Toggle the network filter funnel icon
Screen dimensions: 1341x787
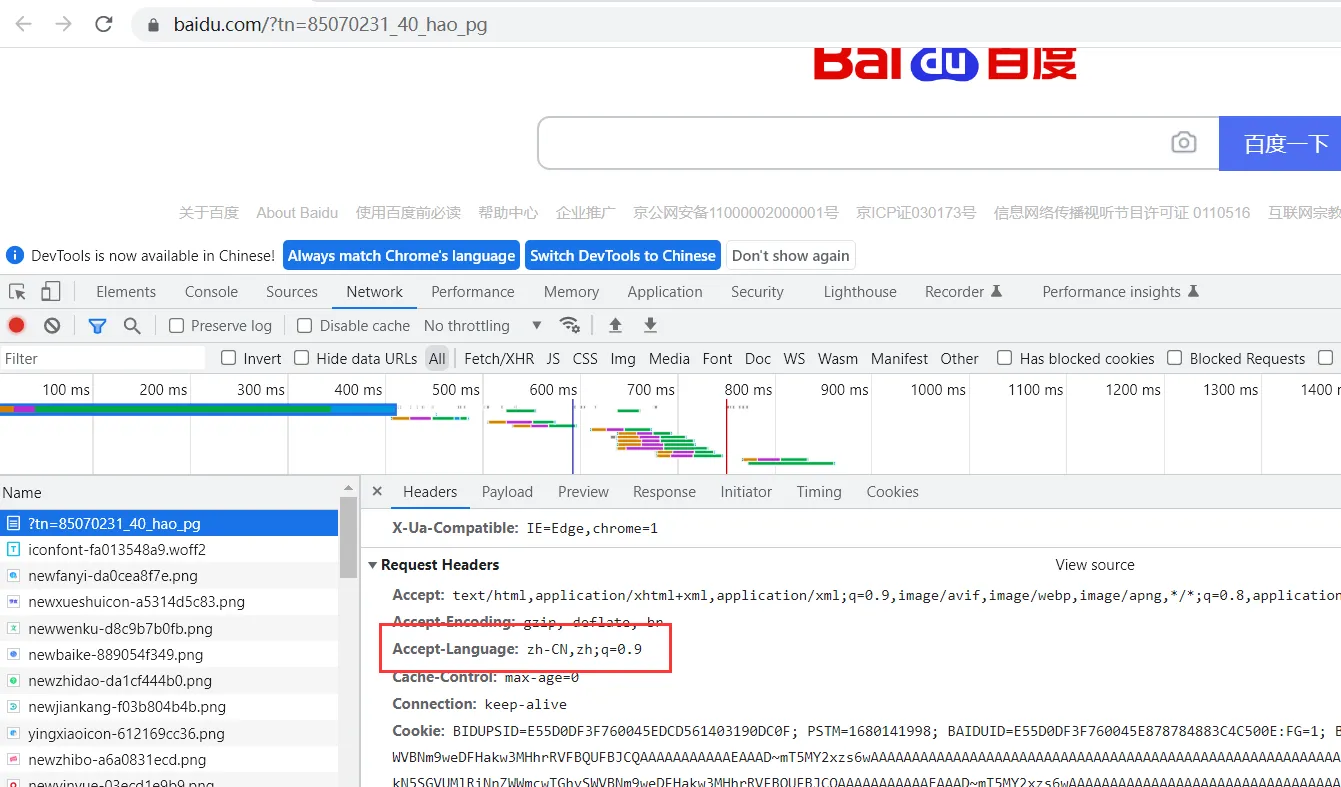97,325
